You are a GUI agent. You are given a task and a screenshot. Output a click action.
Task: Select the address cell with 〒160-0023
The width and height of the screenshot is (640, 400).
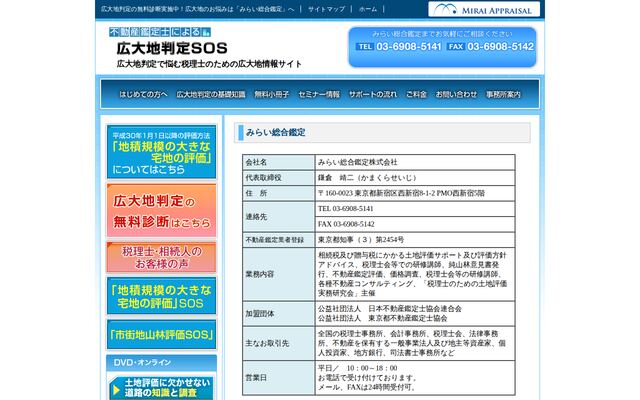[415, 193]
